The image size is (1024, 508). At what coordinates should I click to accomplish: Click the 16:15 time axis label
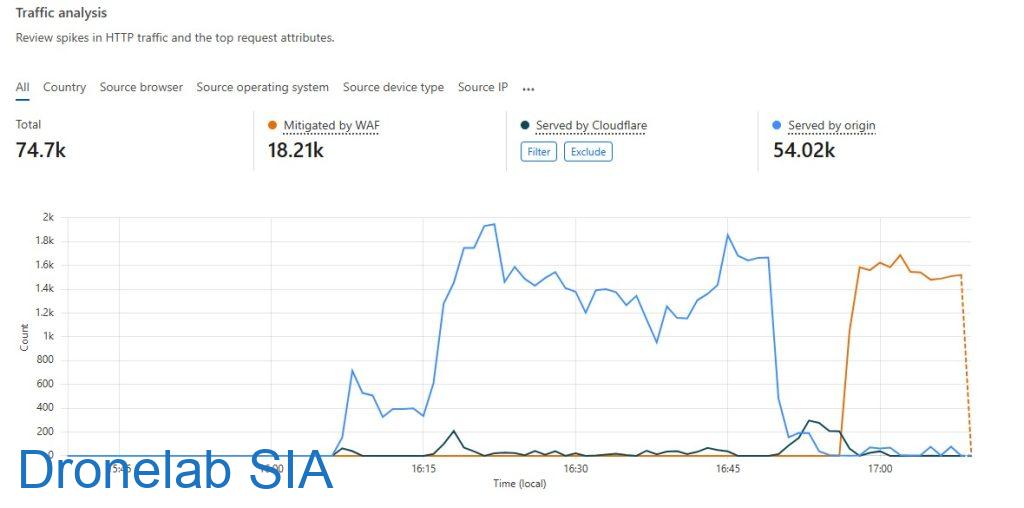point(423,468)
